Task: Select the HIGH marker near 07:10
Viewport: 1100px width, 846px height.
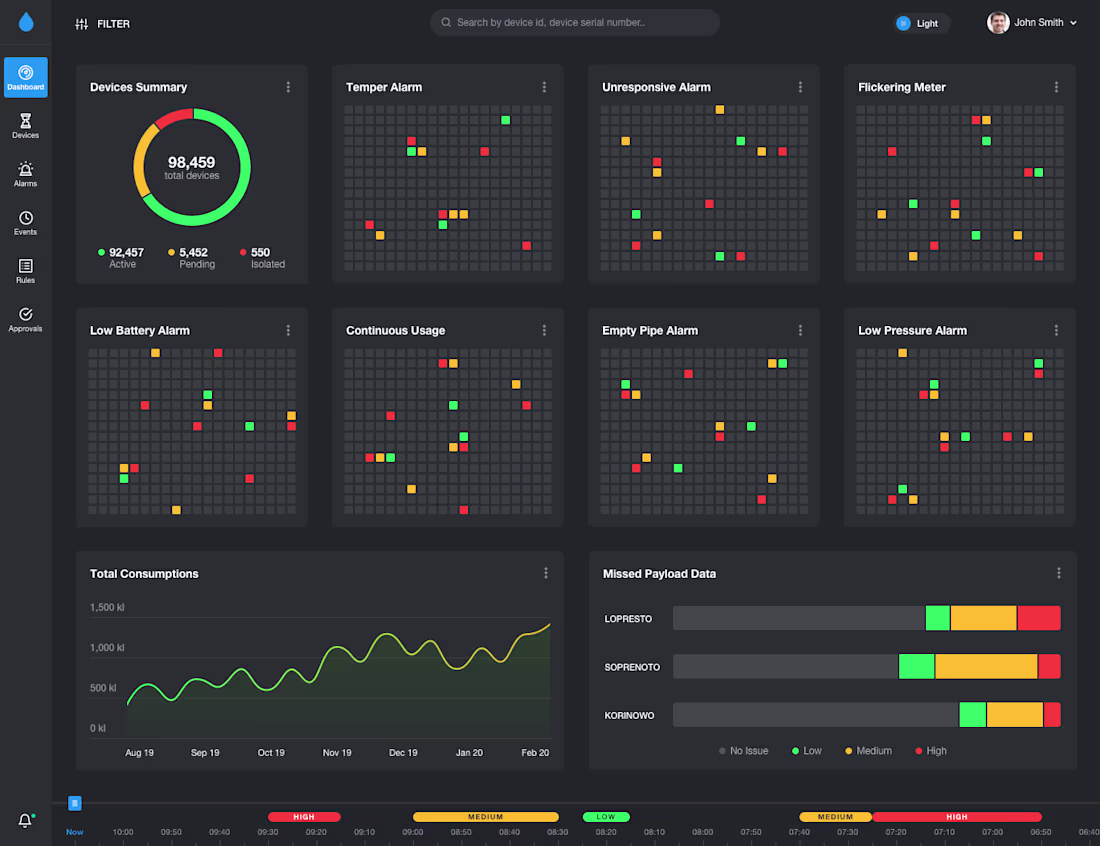Action: (957, 817)
